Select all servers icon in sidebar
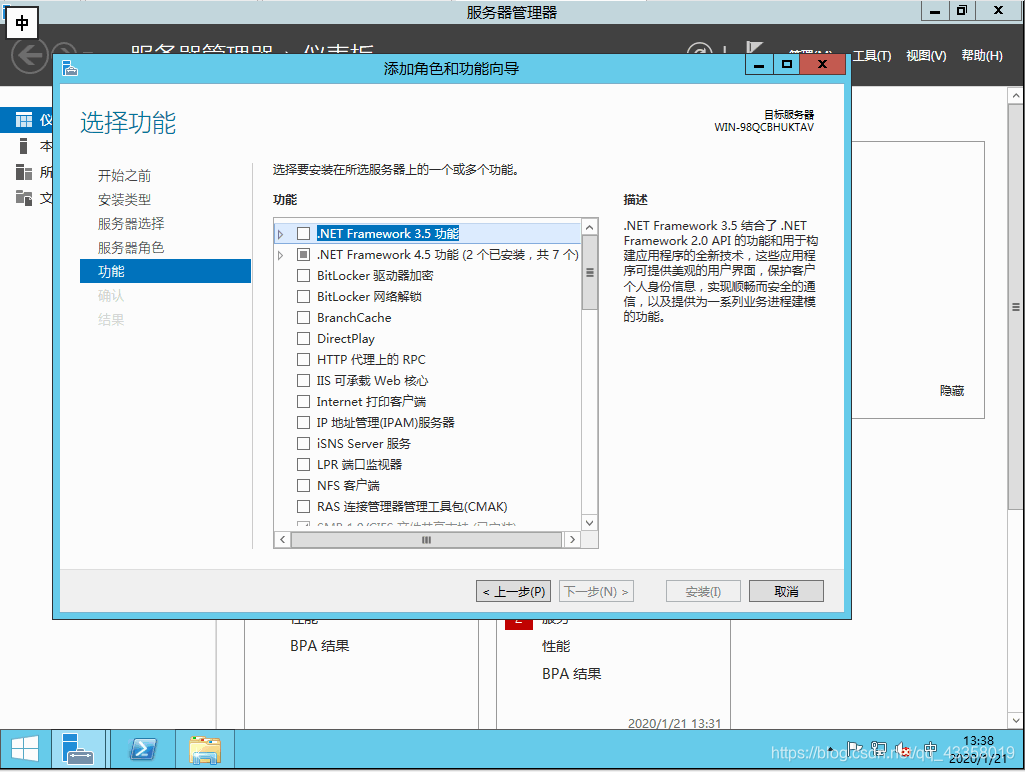Image resolution: width=1025 pixels, height=772 pixels. point(24,172)
